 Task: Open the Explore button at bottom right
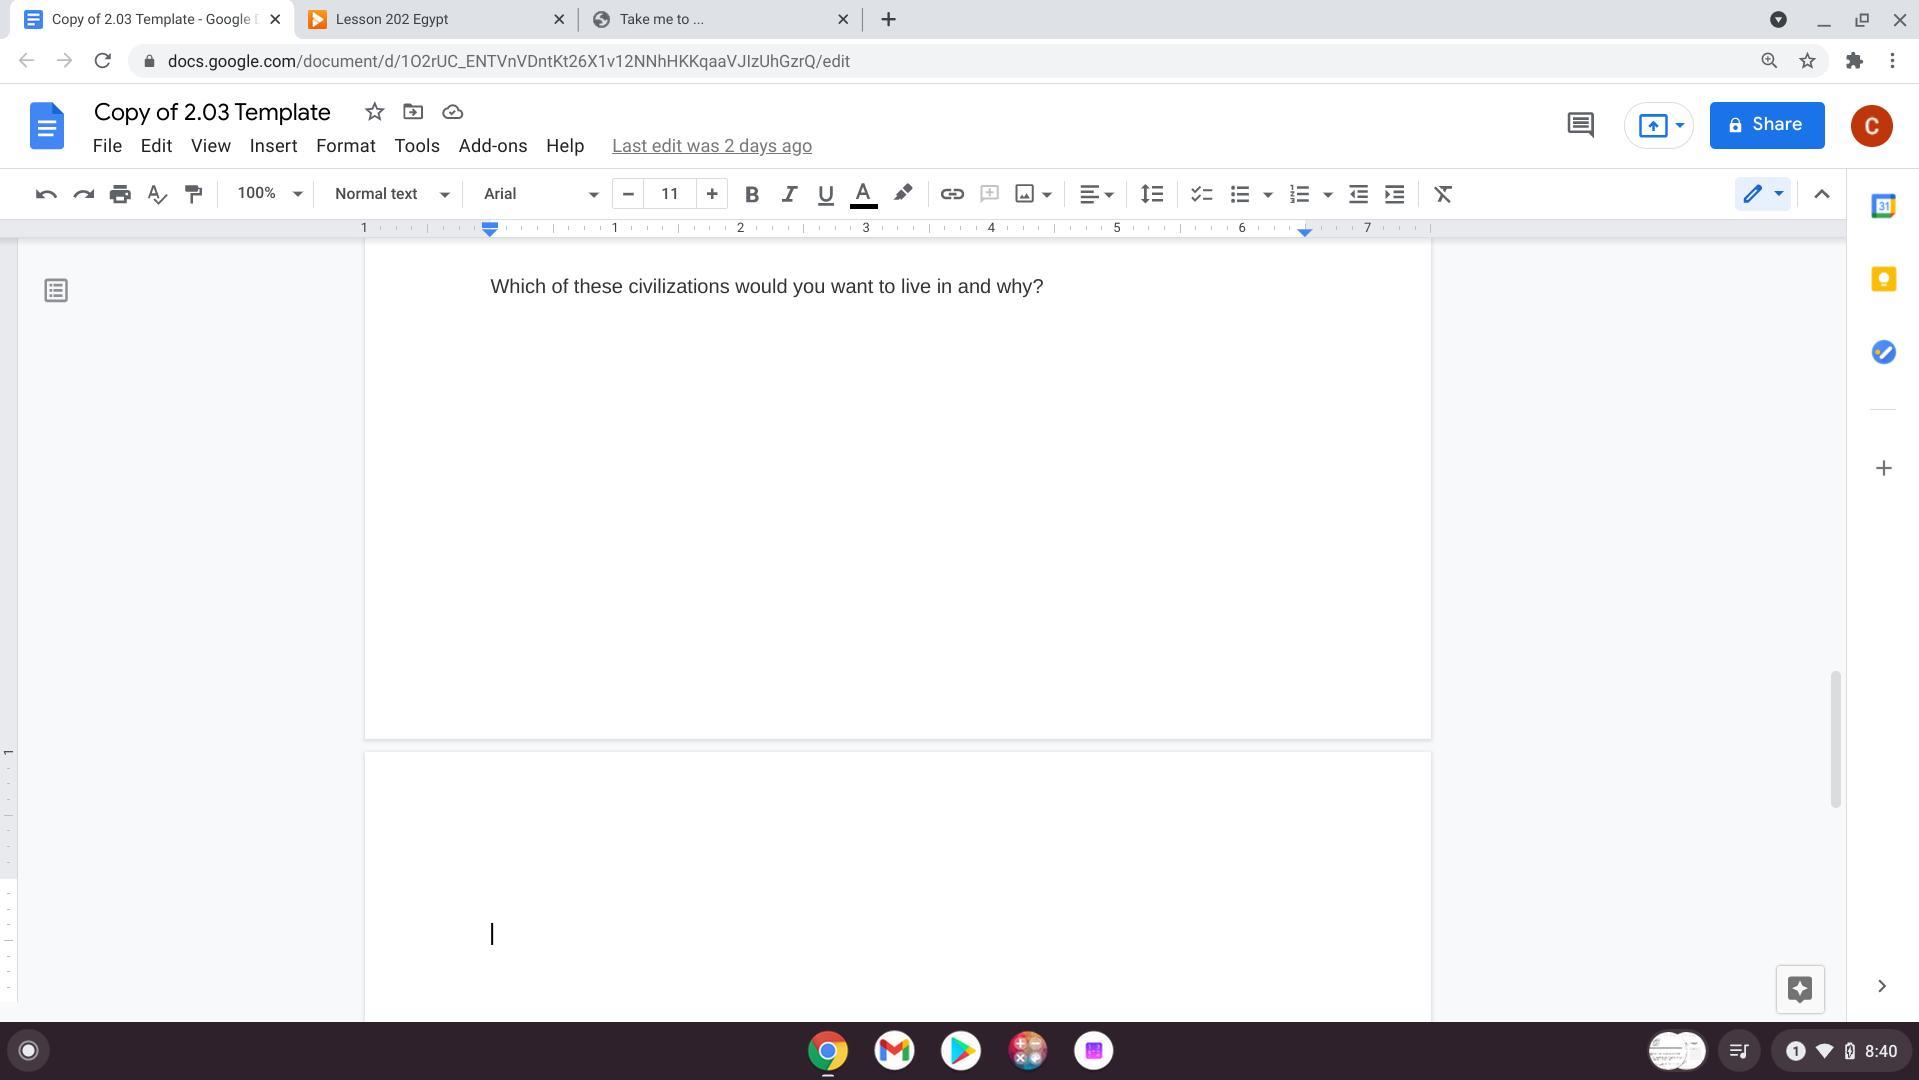pos(1800,989)
